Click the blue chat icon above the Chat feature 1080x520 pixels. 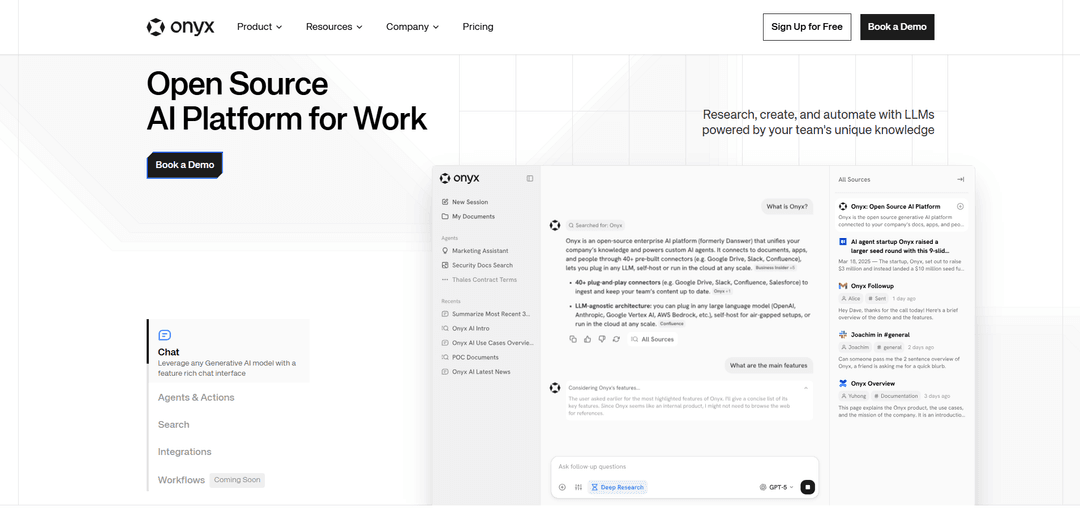tap(165, 335)
